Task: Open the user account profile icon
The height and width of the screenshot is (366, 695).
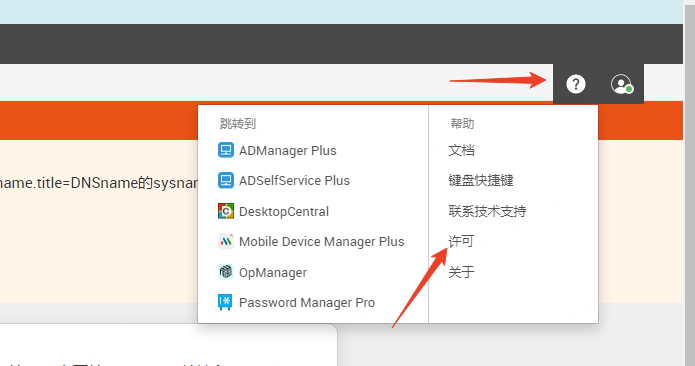Action: pos(621,84)
